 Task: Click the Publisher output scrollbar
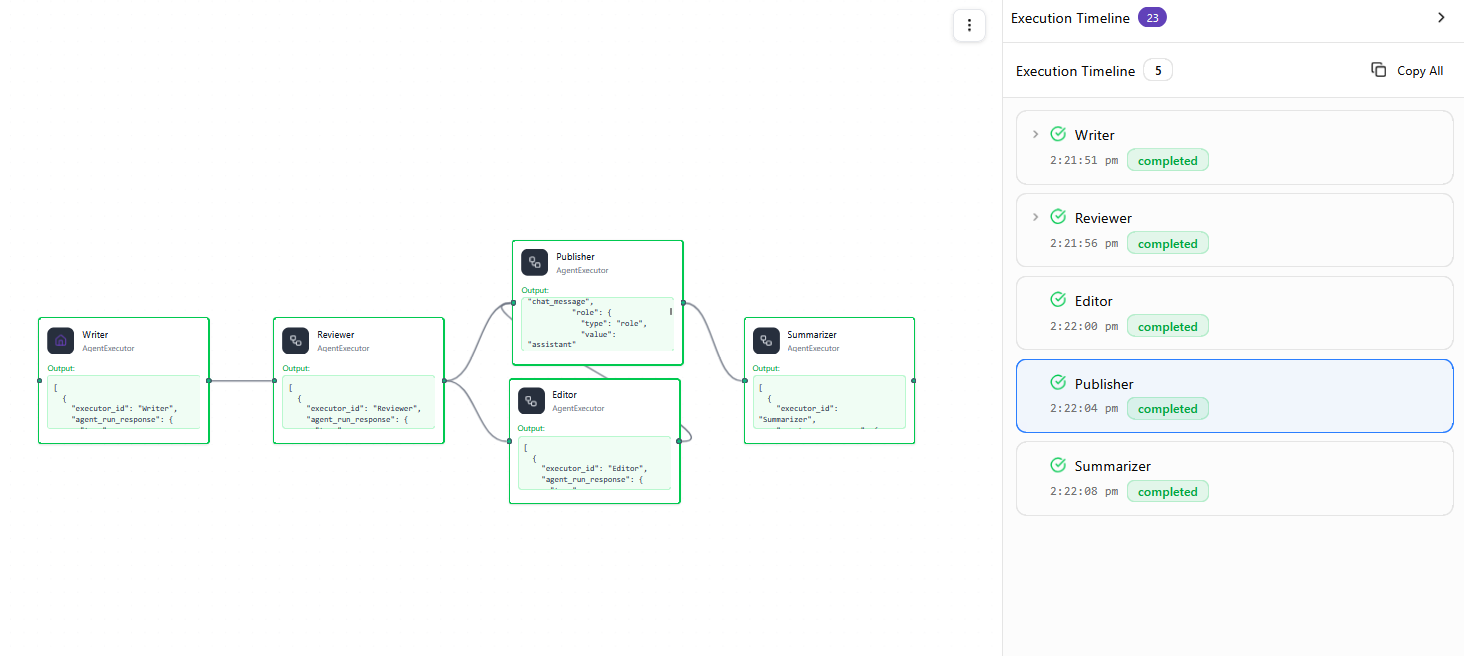point(671,312)
